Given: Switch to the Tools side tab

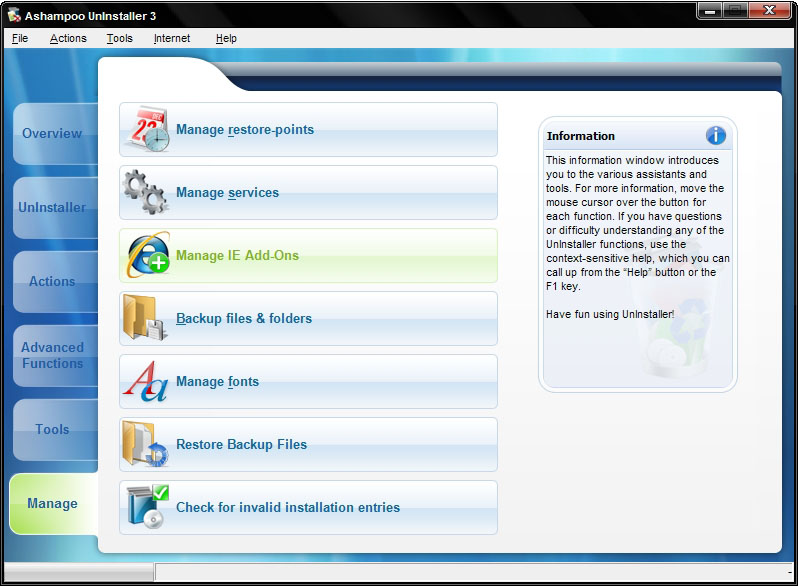Looking at the screenshot, I should pyautogui.click(x=55, y=429).
